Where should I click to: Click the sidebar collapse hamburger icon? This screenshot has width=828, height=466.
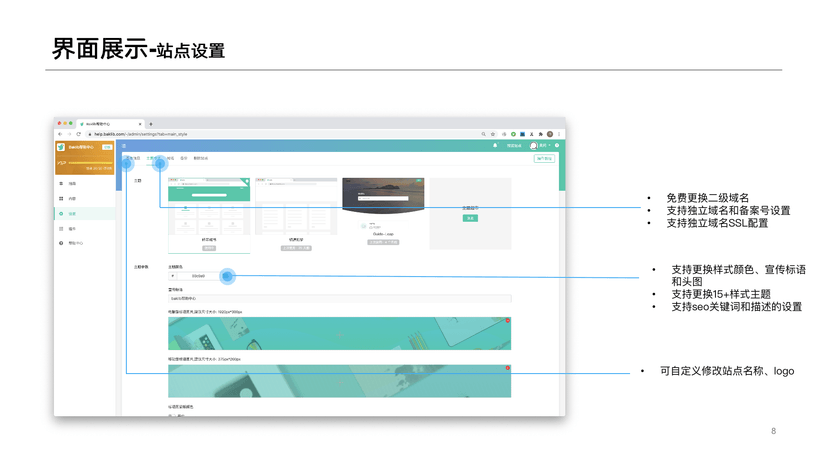124,146
